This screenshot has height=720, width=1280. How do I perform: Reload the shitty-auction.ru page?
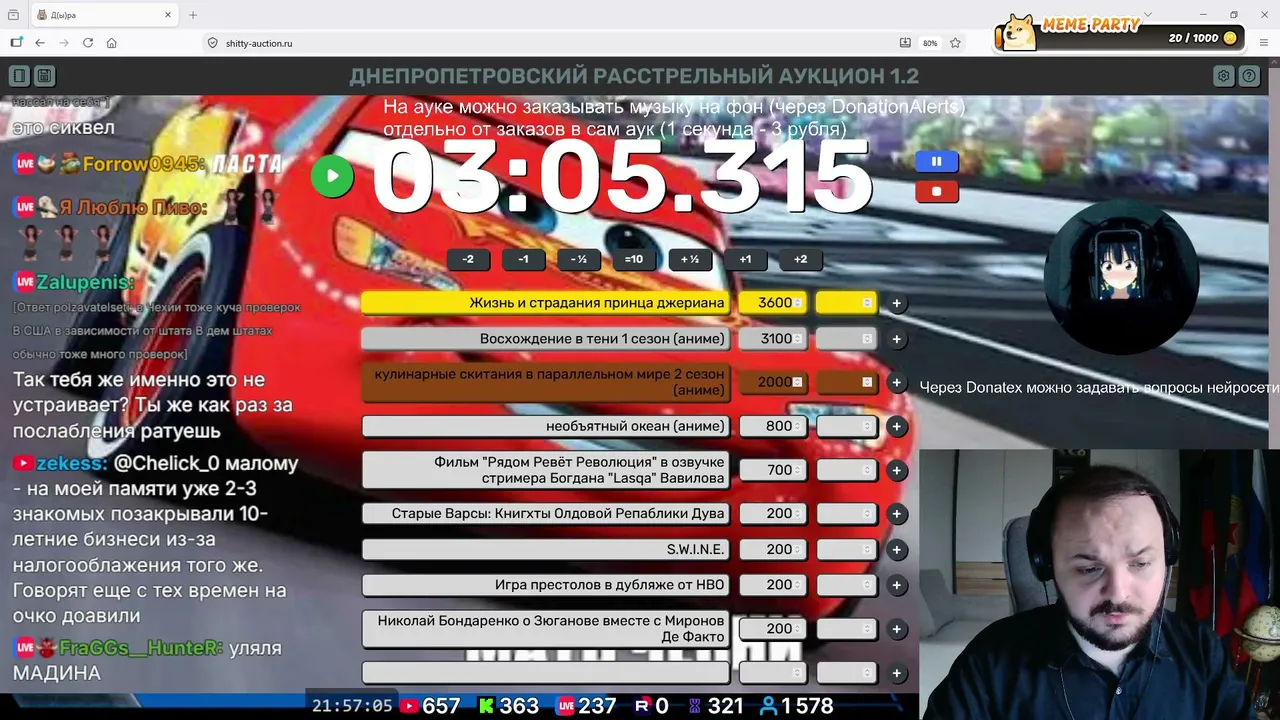tap(88, 43)
